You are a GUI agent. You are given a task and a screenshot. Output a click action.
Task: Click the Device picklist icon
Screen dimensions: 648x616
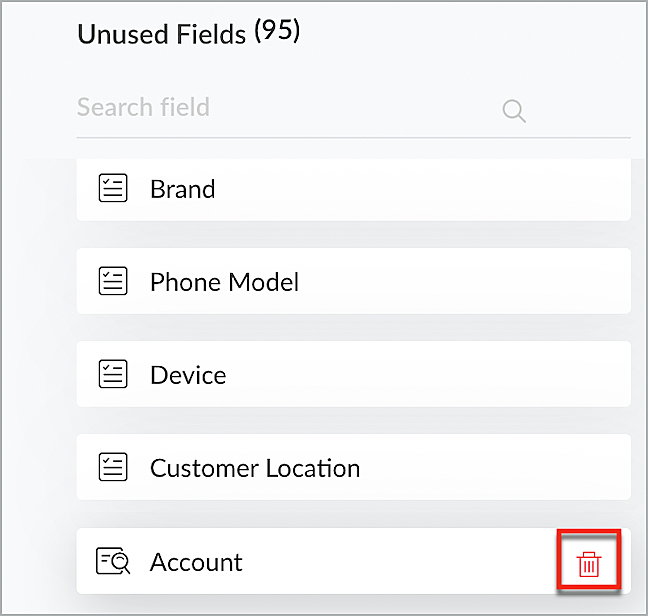point(113,375)
